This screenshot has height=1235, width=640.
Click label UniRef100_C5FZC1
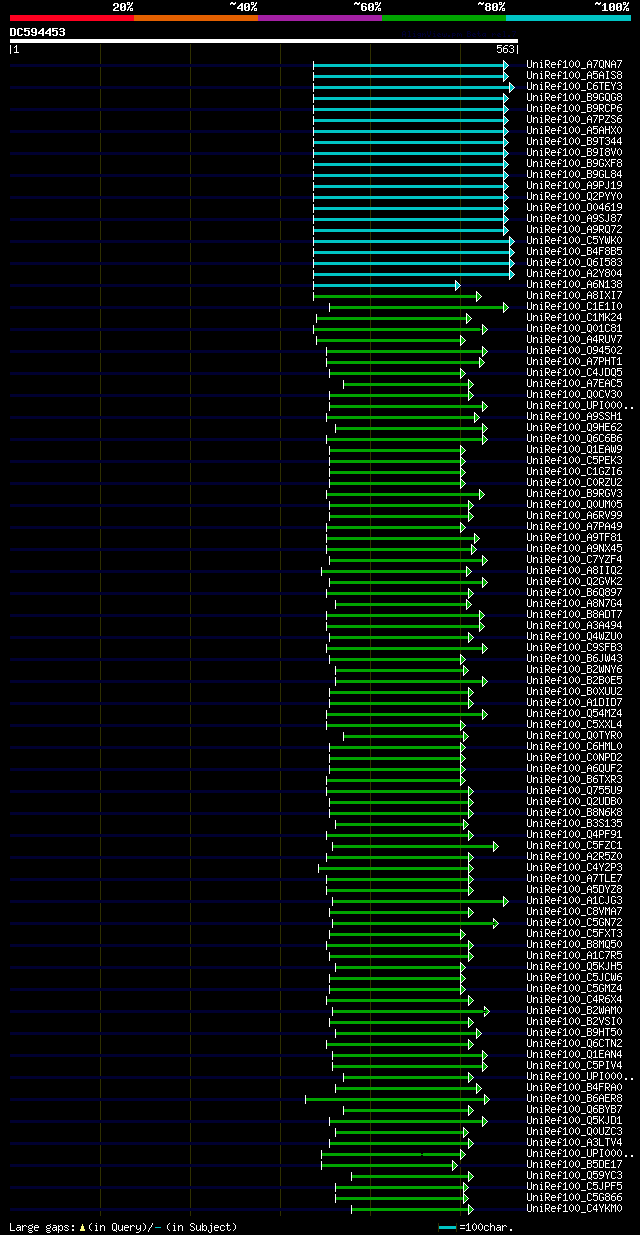click(574, 845)
